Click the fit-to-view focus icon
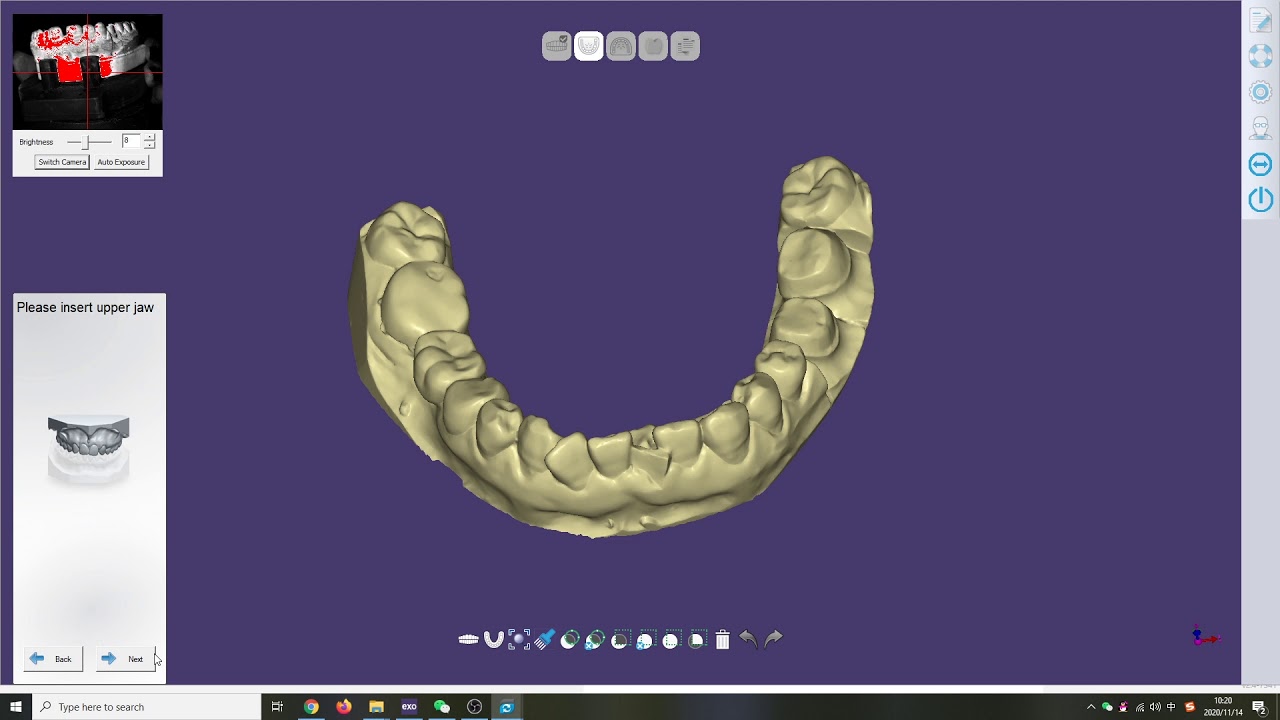 pyautogui.click(x=519, y=640)
